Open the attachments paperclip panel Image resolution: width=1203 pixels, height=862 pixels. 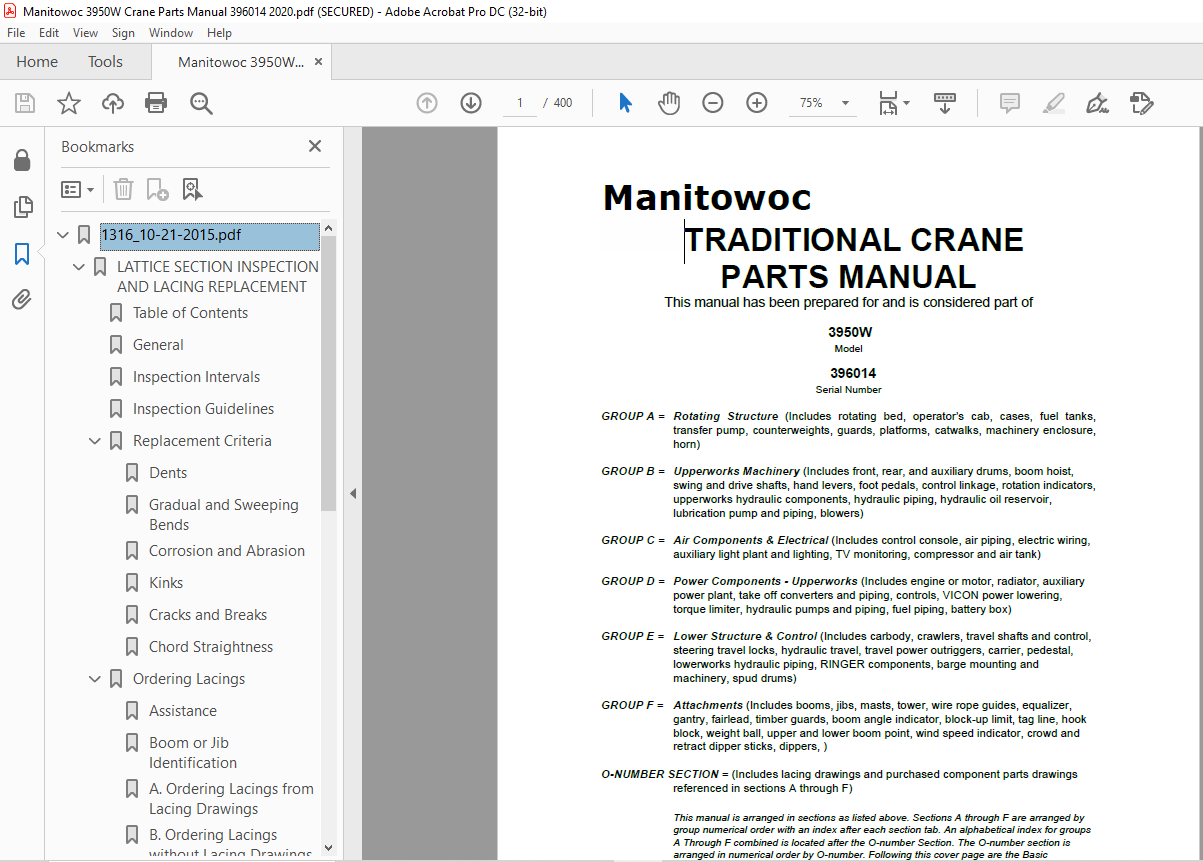22,300
